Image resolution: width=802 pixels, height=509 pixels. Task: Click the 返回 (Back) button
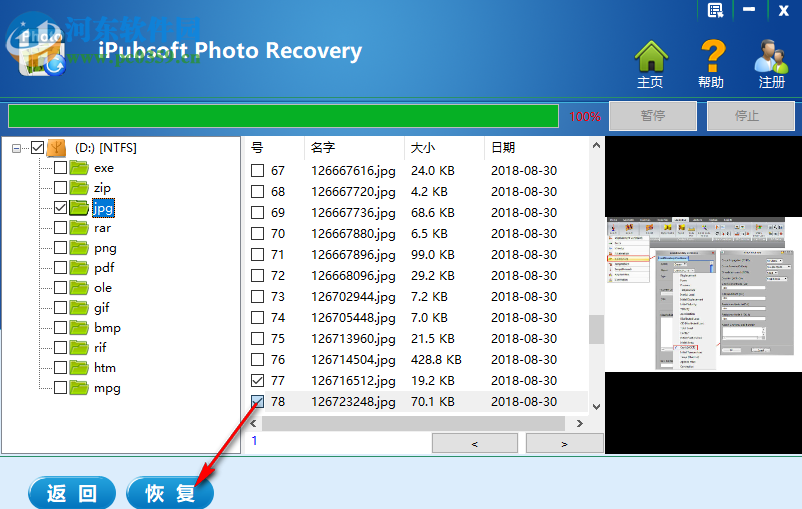click(x=72, y=493)
